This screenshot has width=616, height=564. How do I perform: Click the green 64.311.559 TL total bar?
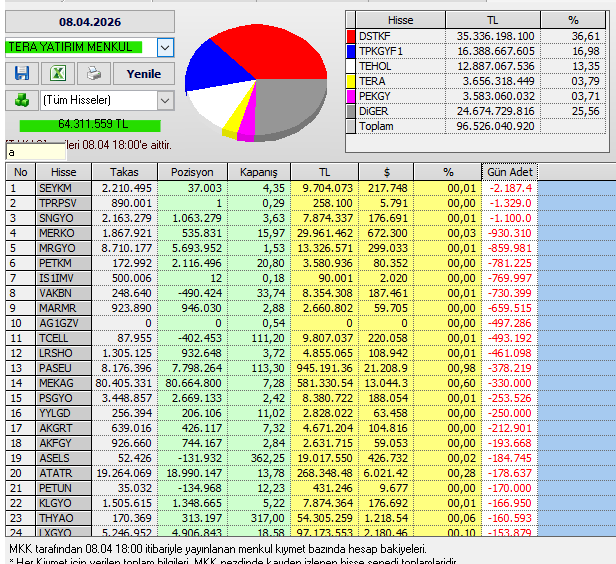[x=90, y=125]
